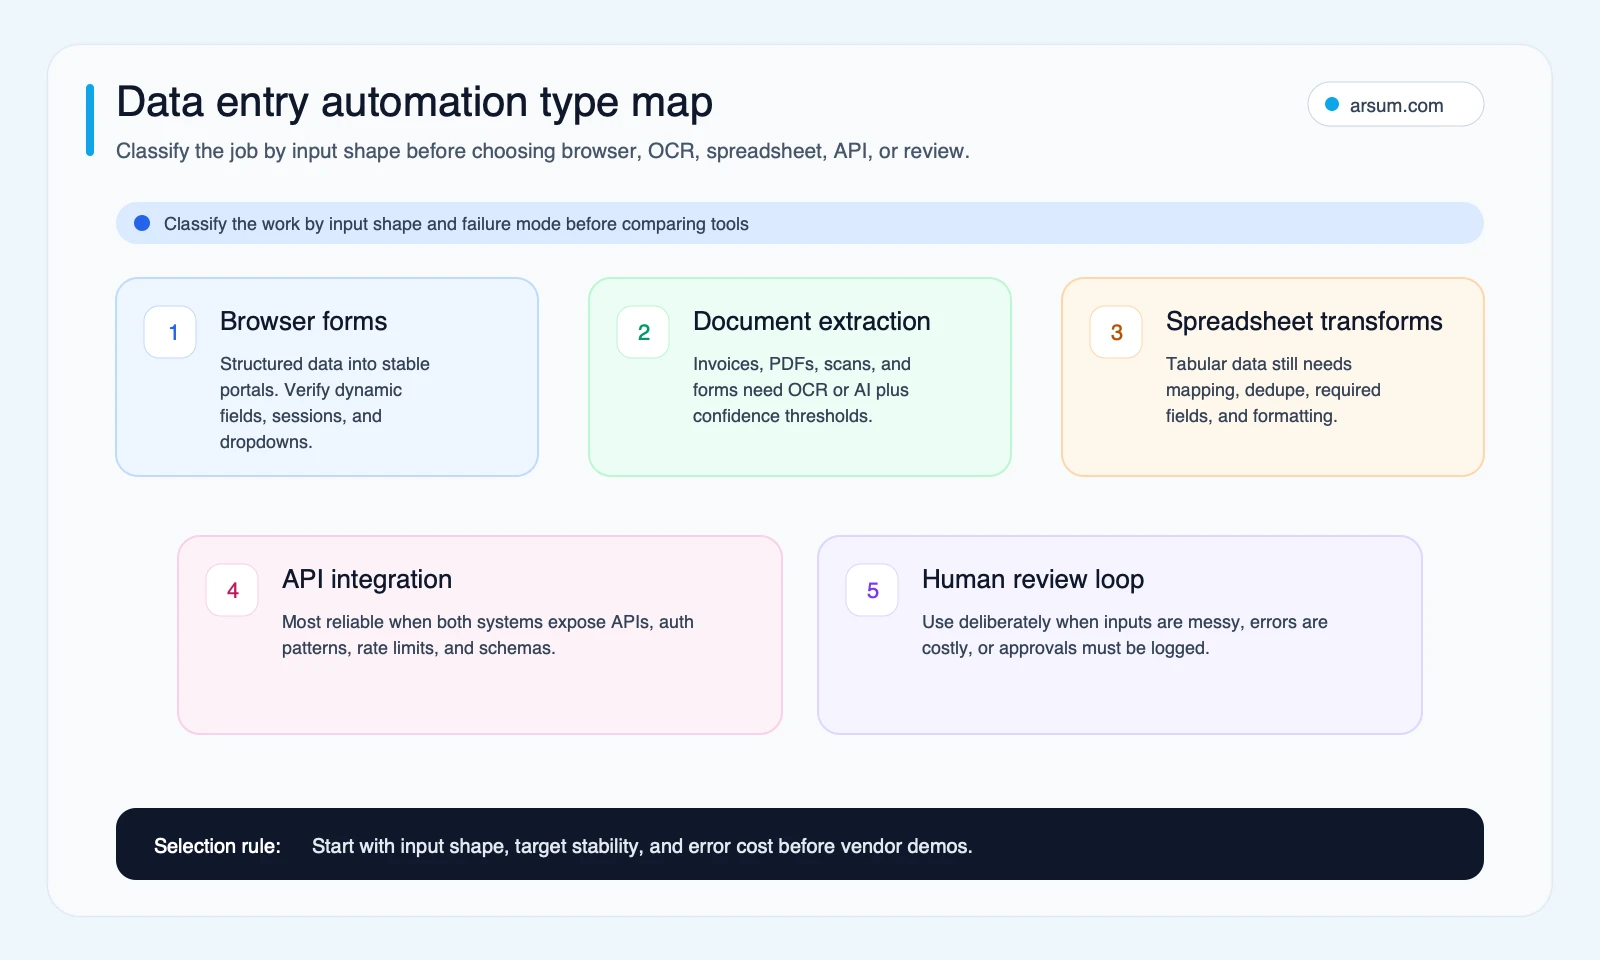Click the description 'Use deliberately when inputs are messy'
This screenshot has height=960, width=1600.
pos(1125,635)
